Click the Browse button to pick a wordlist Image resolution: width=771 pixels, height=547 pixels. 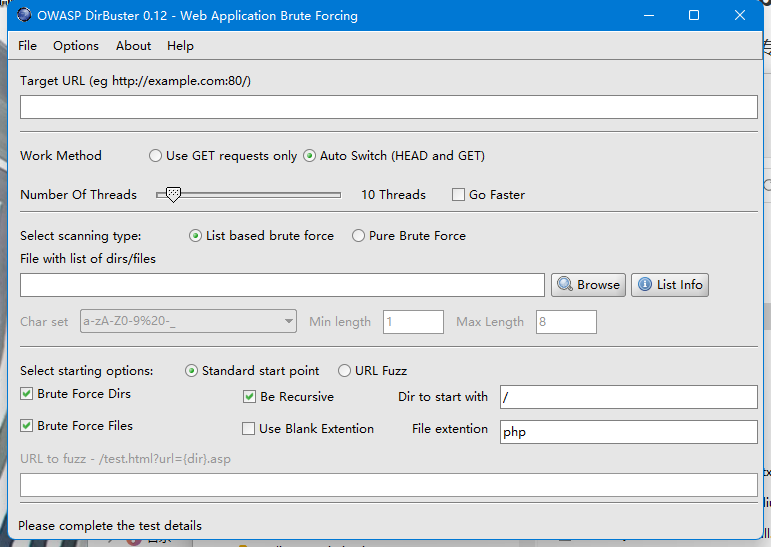click(x=588, y=285)
